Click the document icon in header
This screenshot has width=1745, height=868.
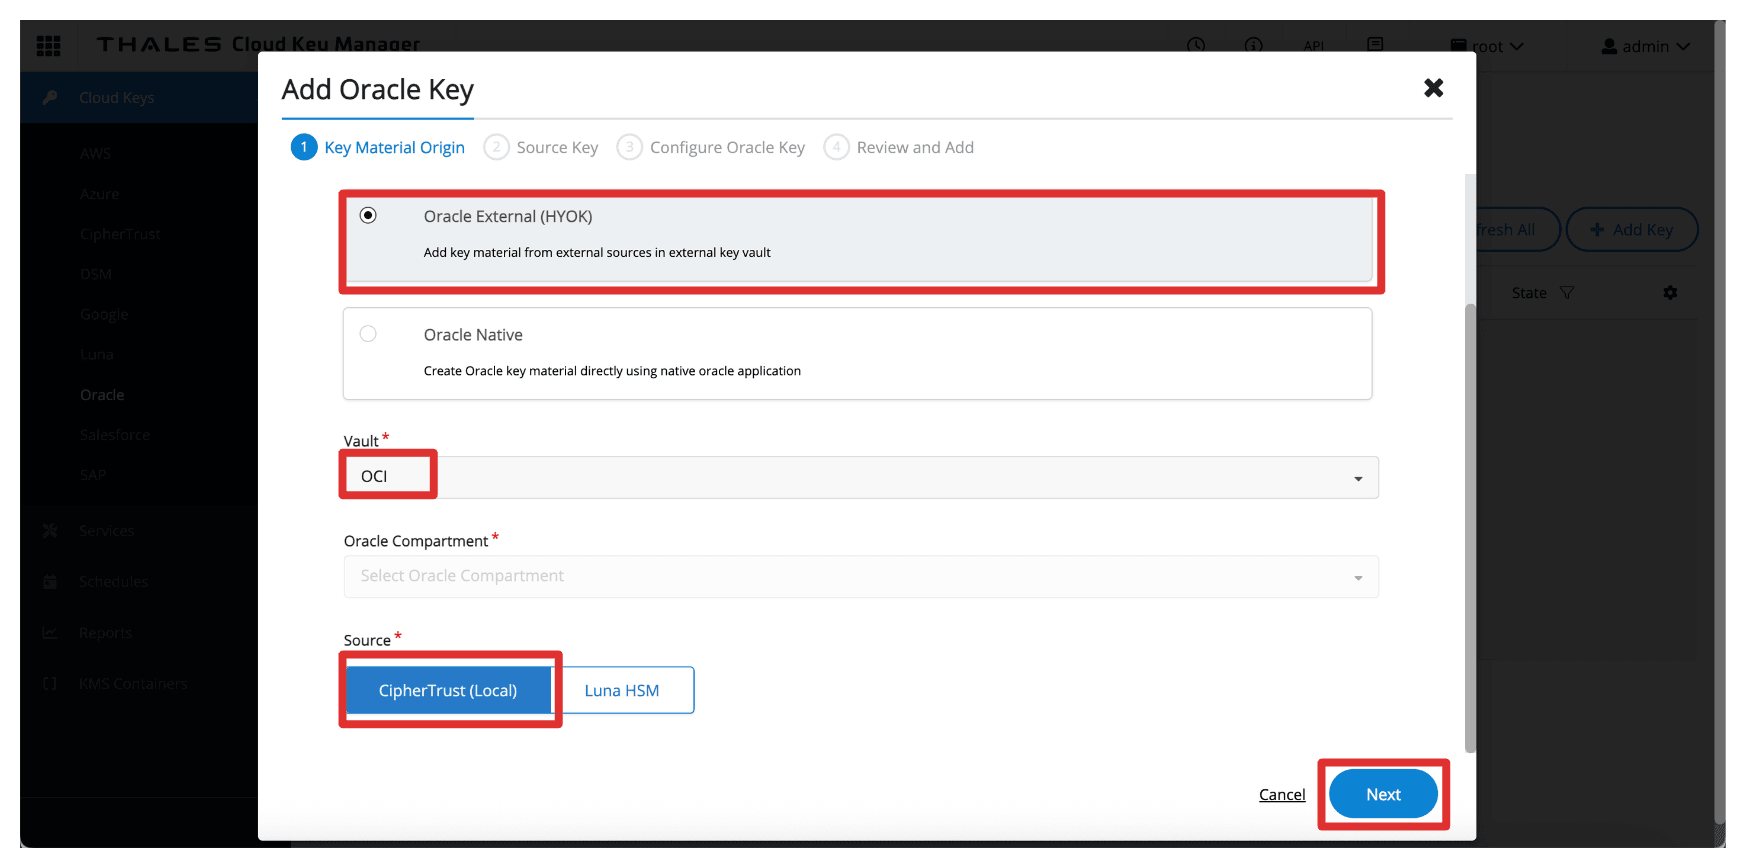[1375, 45]
